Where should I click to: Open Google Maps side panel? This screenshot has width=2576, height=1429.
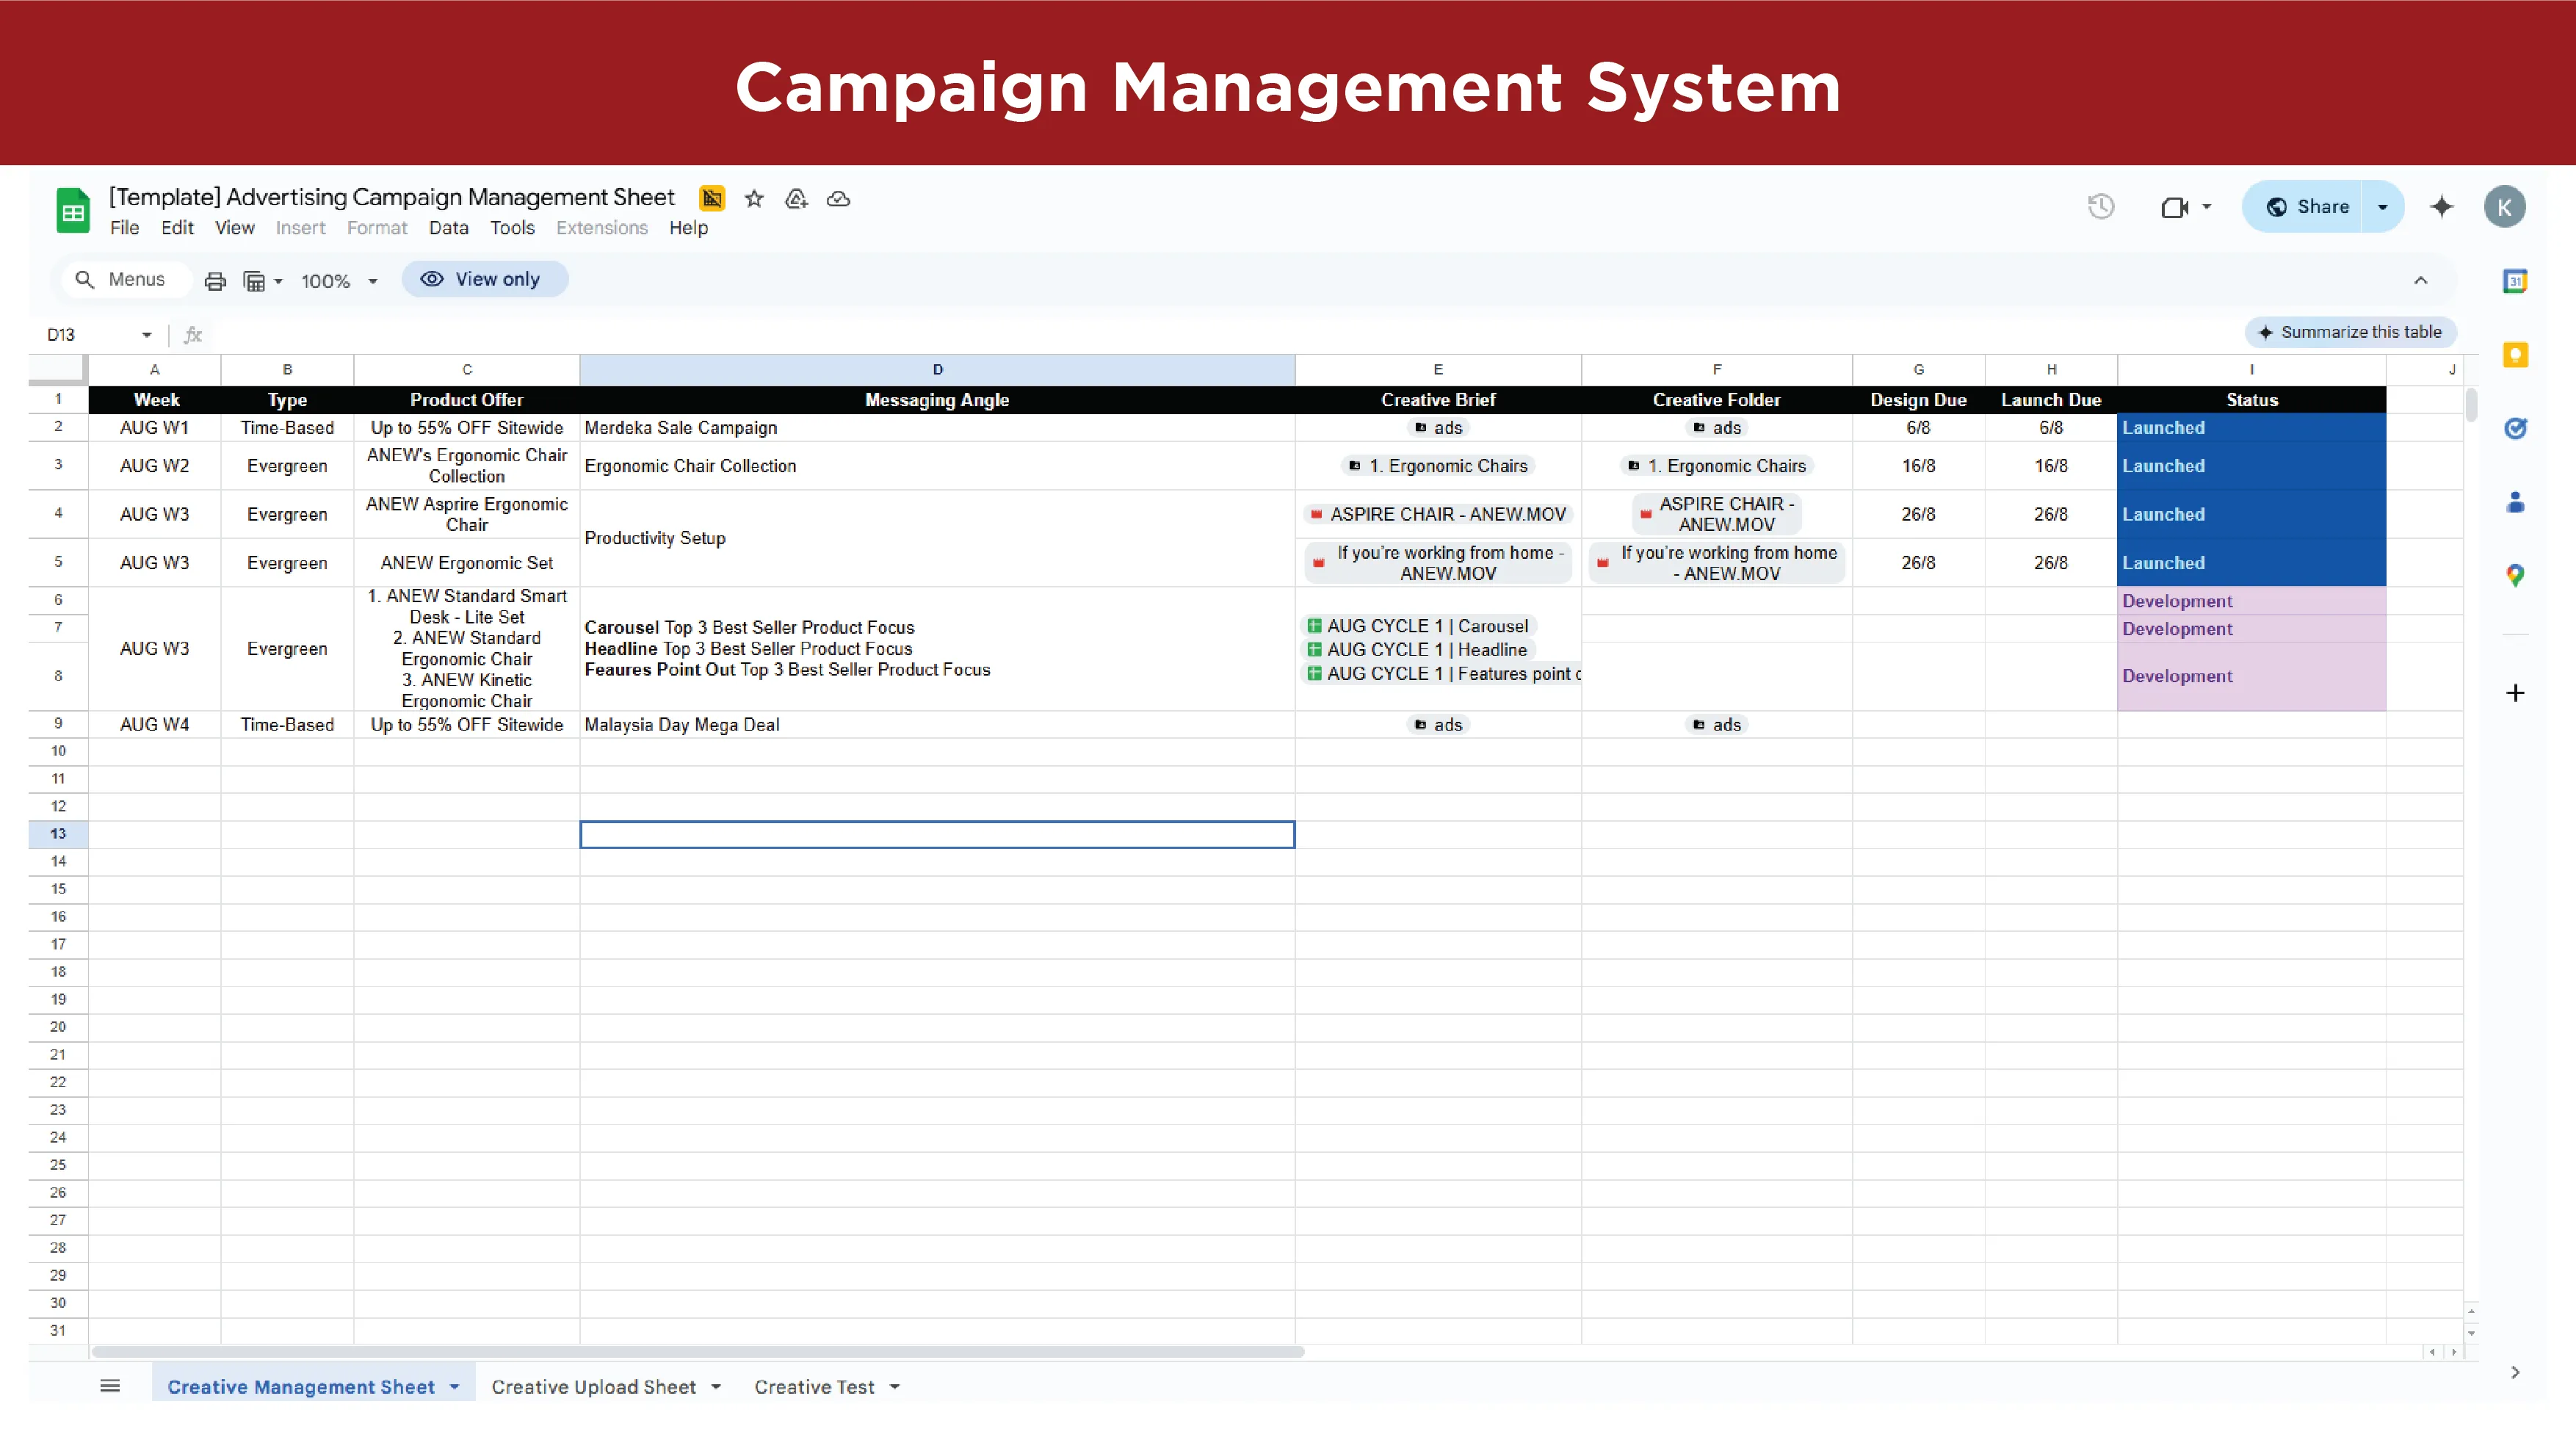pyautogui.click(x=2515, y=575)
